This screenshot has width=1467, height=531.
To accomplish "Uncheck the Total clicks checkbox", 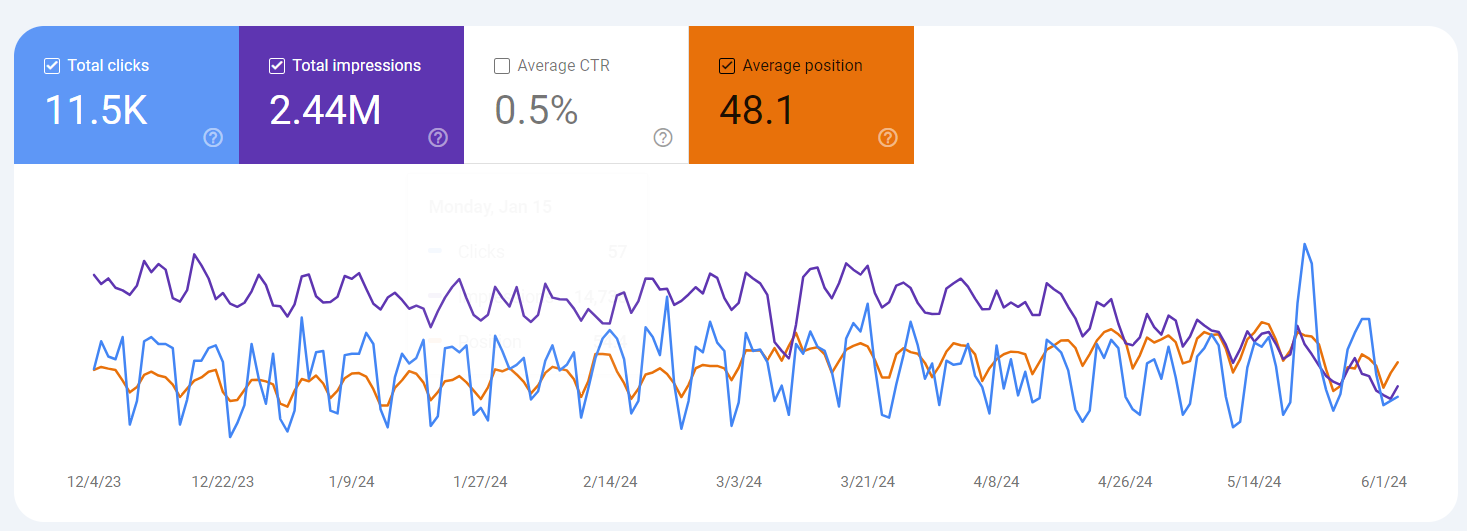I will [52, 66].
